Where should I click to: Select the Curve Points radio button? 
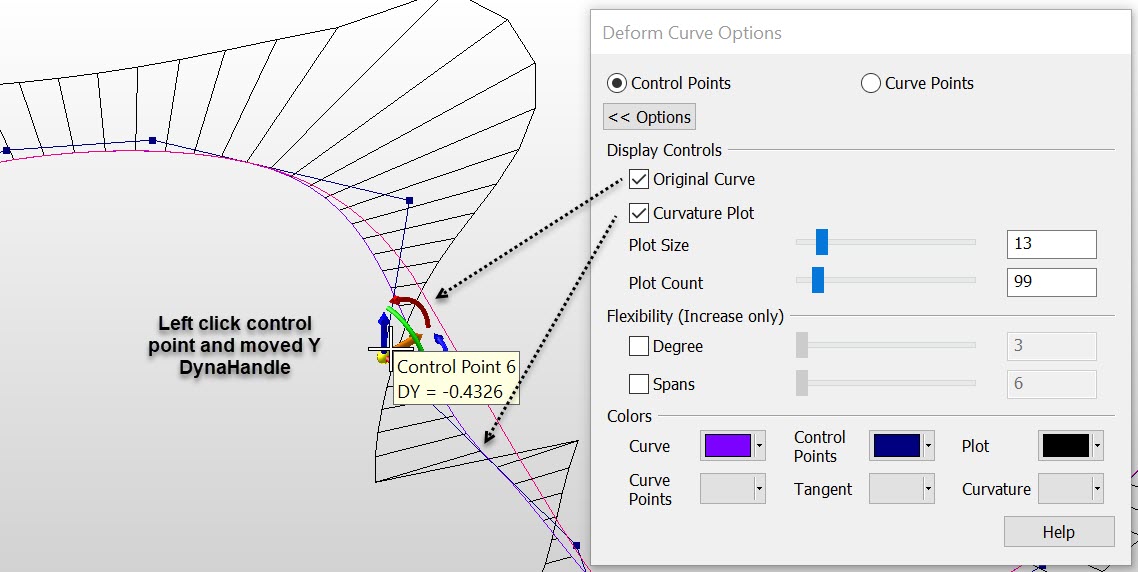[870, 83]
